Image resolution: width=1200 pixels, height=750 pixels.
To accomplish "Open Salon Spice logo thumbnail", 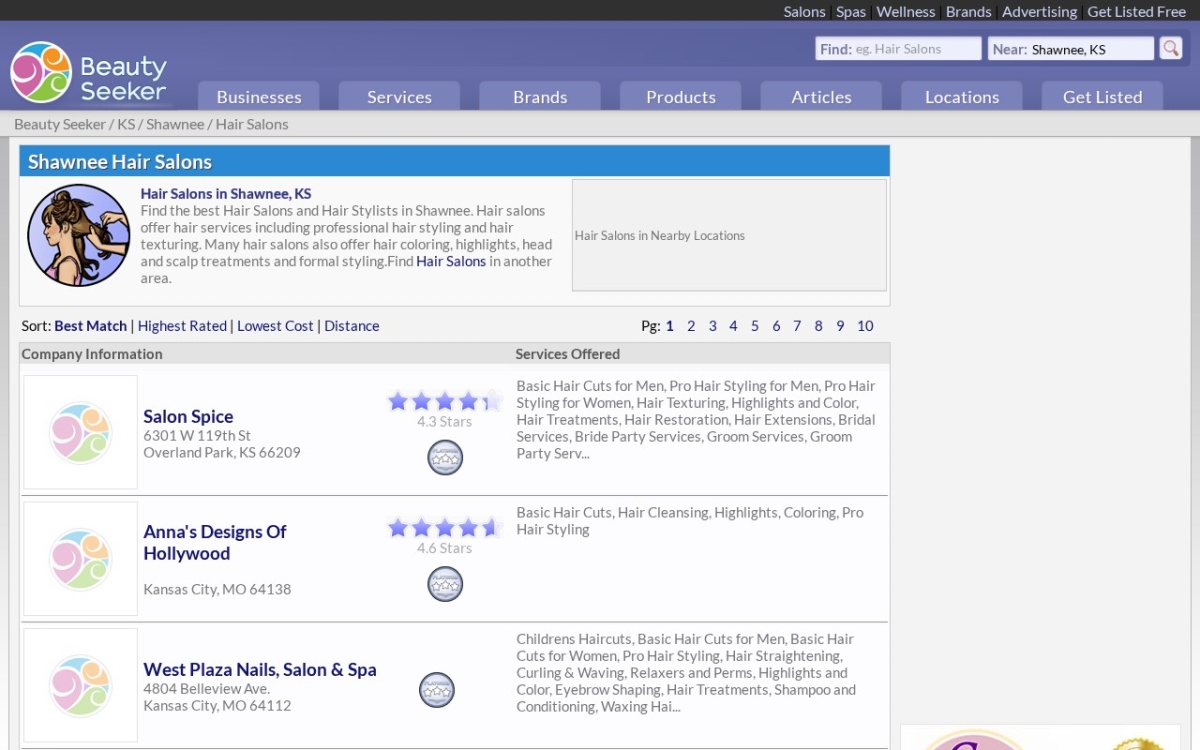I will coord(81,432).
